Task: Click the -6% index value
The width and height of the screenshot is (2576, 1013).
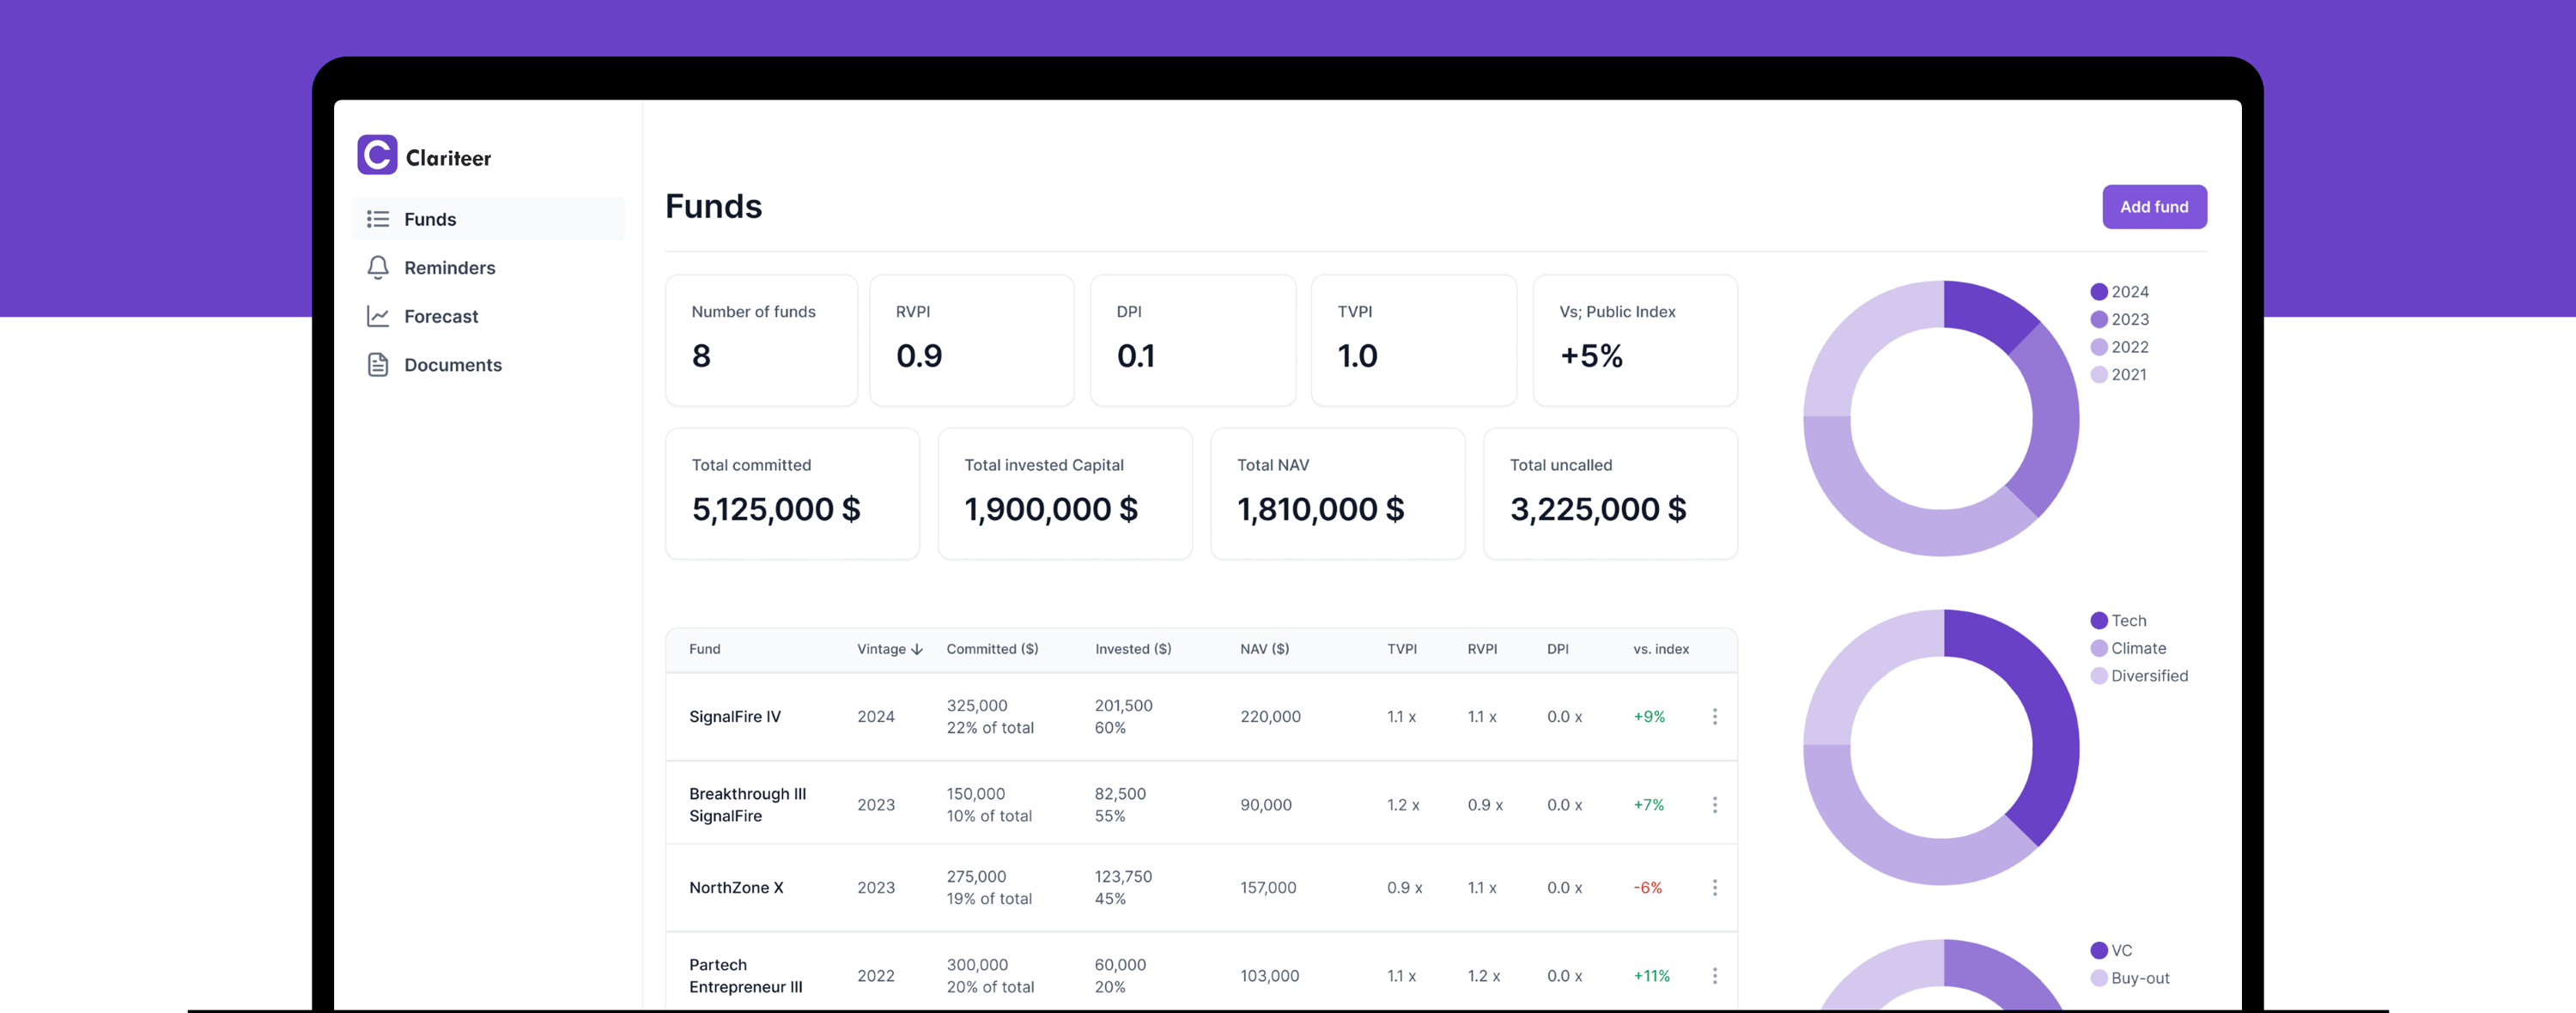Action: click(1648, 888)
